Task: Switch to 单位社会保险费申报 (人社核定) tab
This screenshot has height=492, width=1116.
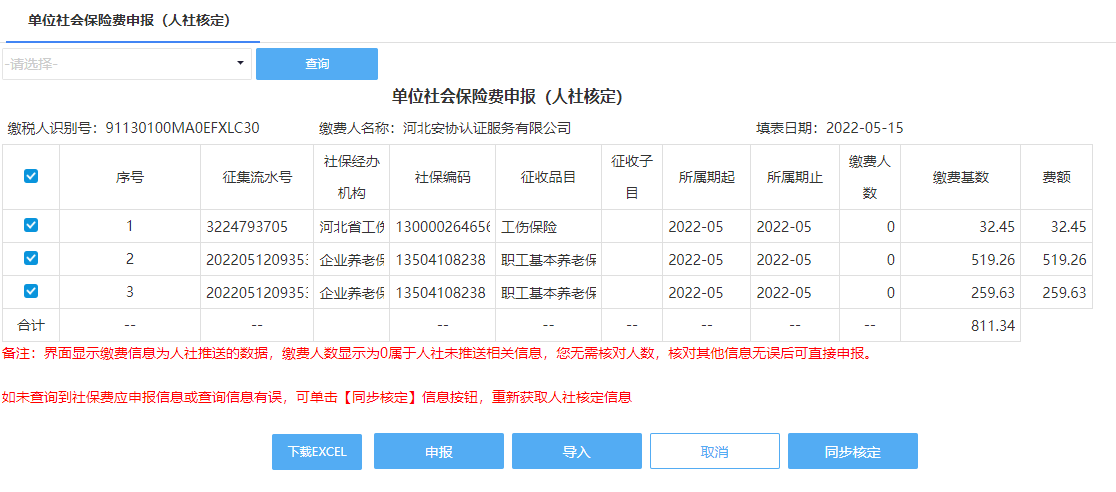Action: click(129, 20)
